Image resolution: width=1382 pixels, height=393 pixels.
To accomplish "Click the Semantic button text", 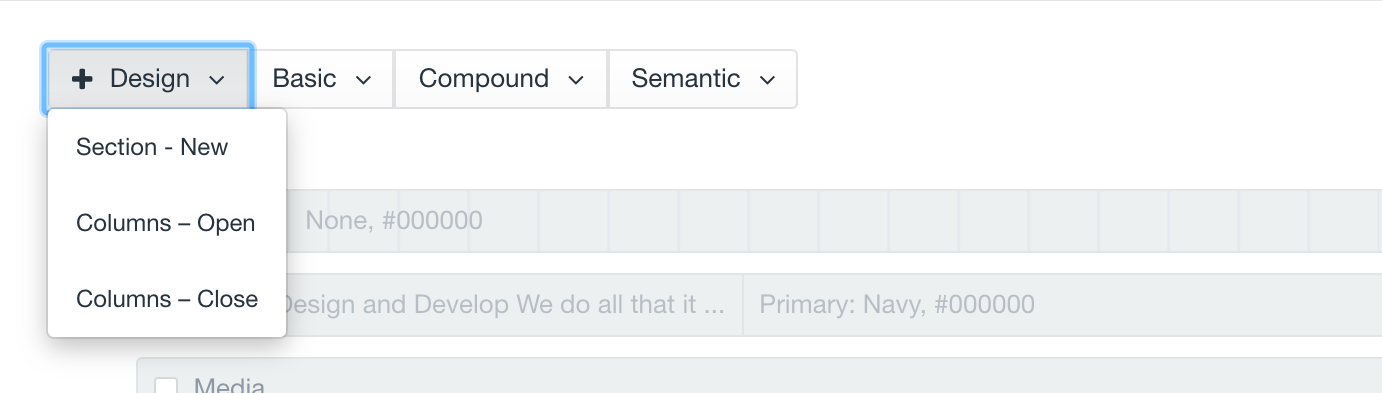I will coord(686,79).
